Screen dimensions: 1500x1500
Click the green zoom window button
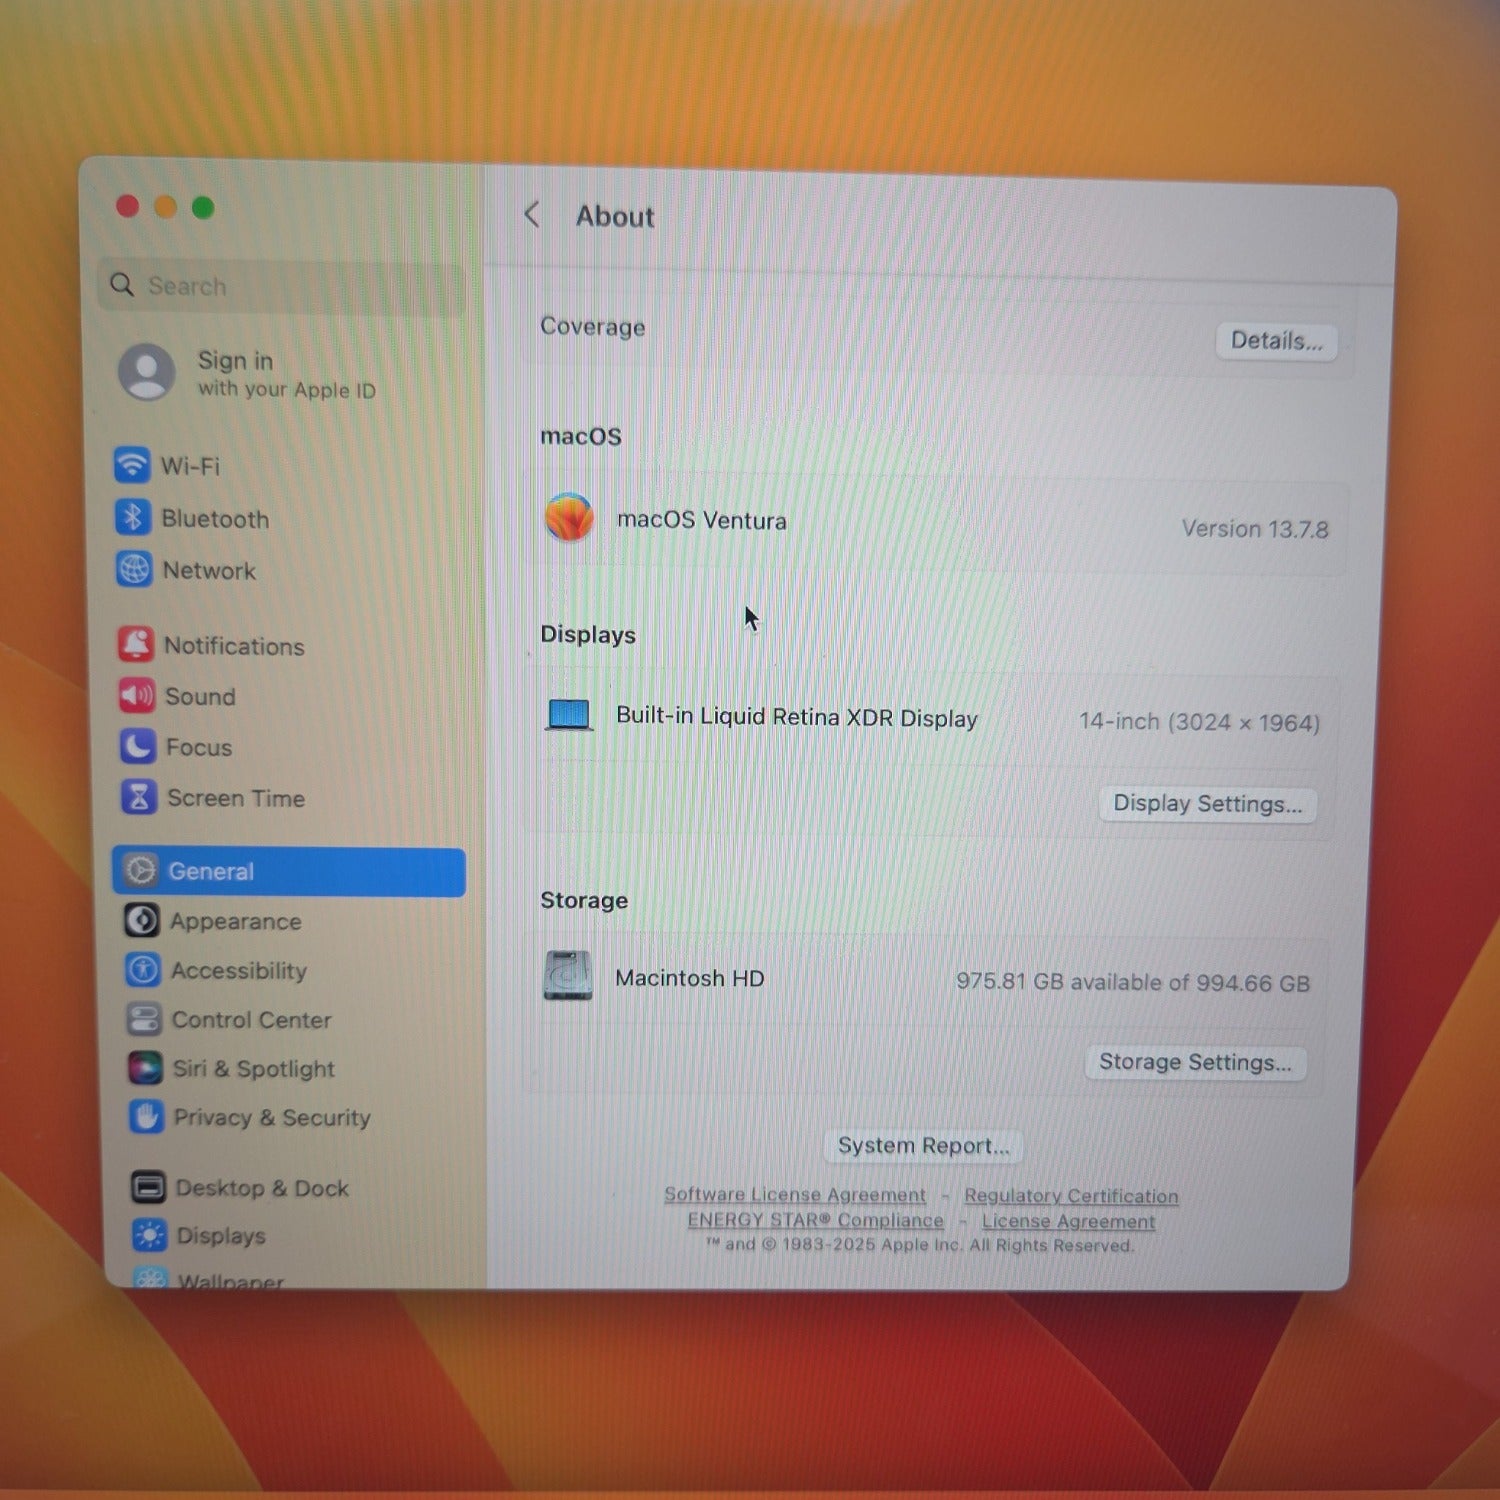(203, 207)
